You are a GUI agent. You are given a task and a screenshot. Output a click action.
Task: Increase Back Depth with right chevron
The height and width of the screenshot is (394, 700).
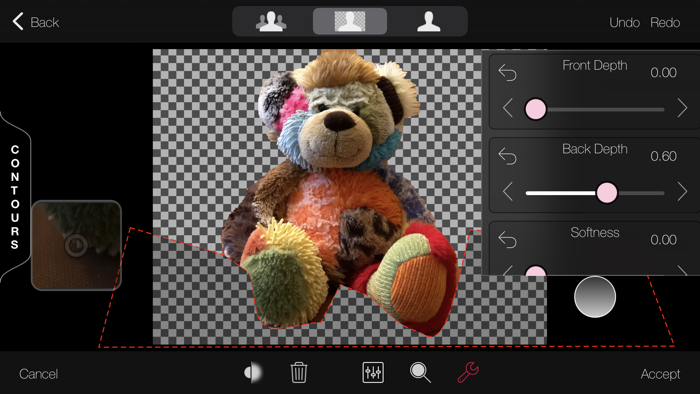[x=682, y=192]
